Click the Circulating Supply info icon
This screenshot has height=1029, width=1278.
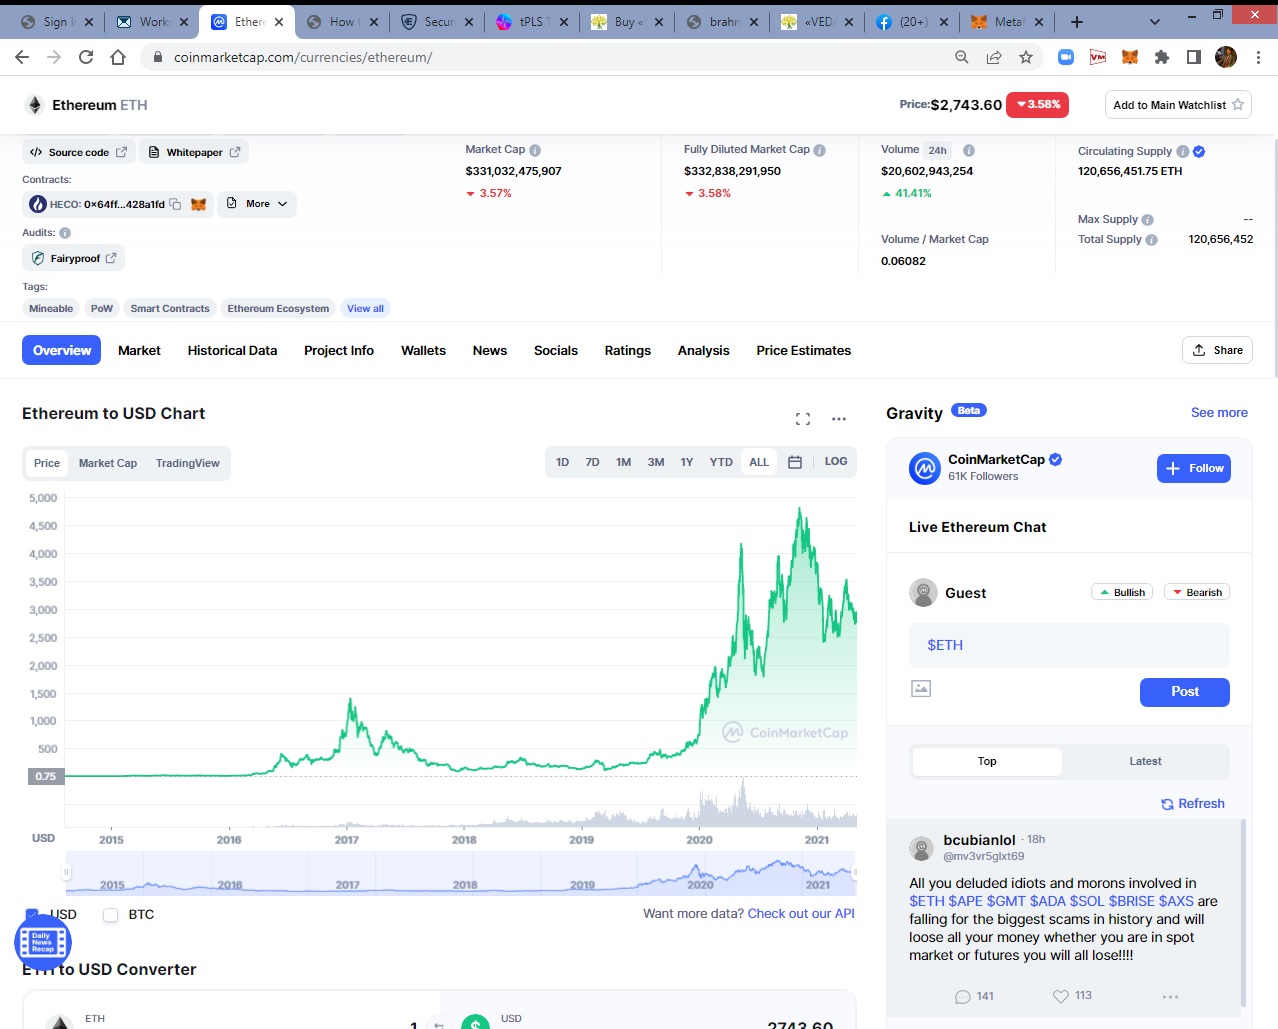pyautogui.click(x=1183, y=151)
